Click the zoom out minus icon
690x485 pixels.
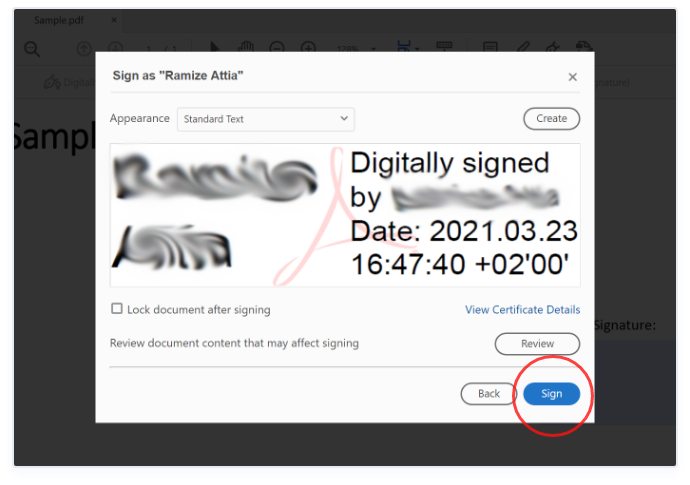(277, 47)
